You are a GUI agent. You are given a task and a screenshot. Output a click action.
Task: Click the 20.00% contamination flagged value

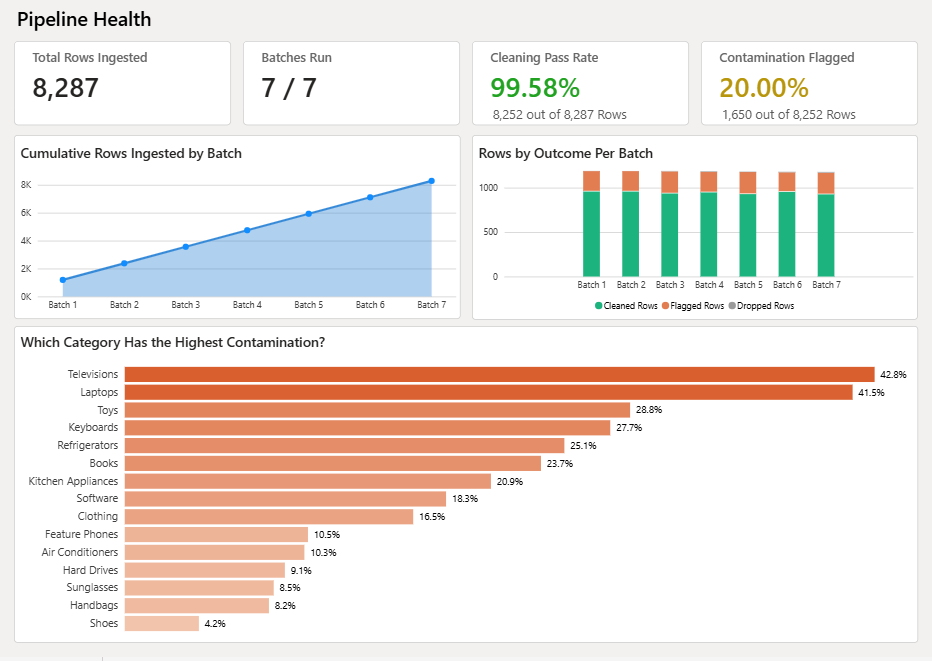tap(764, 88)
